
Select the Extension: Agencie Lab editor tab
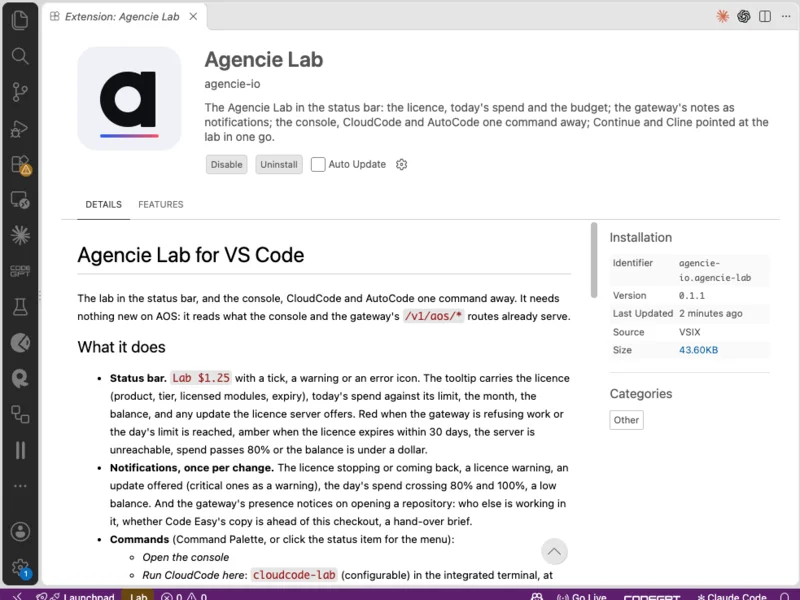click(x=122, y=16)
